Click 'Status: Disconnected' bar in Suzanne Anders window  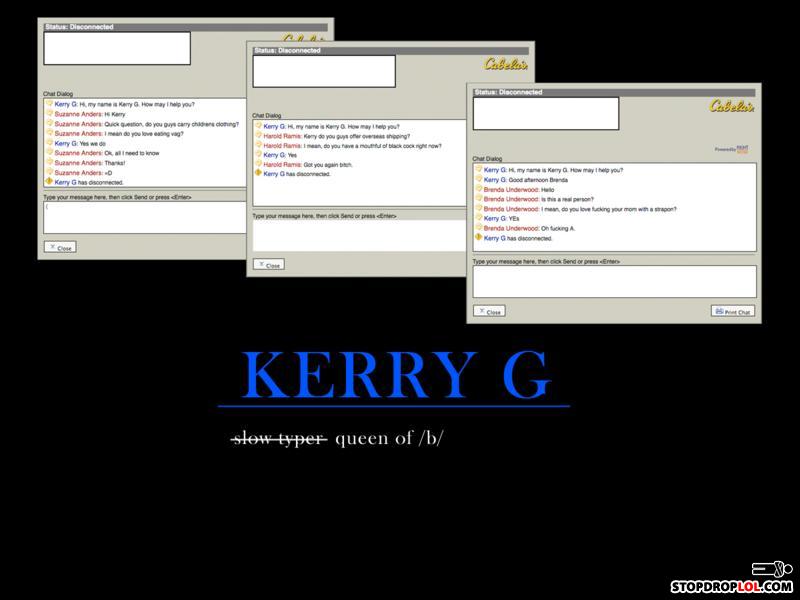point(186,27)
